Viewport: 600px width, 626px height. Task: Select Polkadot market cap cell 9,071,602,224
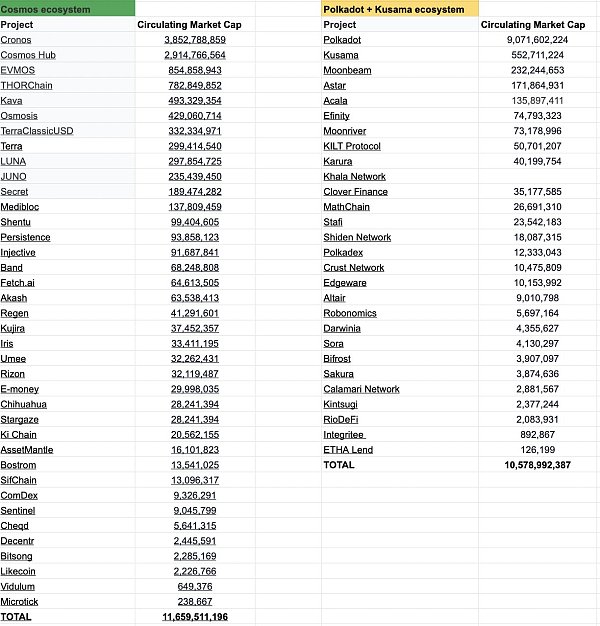[x=533, y=40]
